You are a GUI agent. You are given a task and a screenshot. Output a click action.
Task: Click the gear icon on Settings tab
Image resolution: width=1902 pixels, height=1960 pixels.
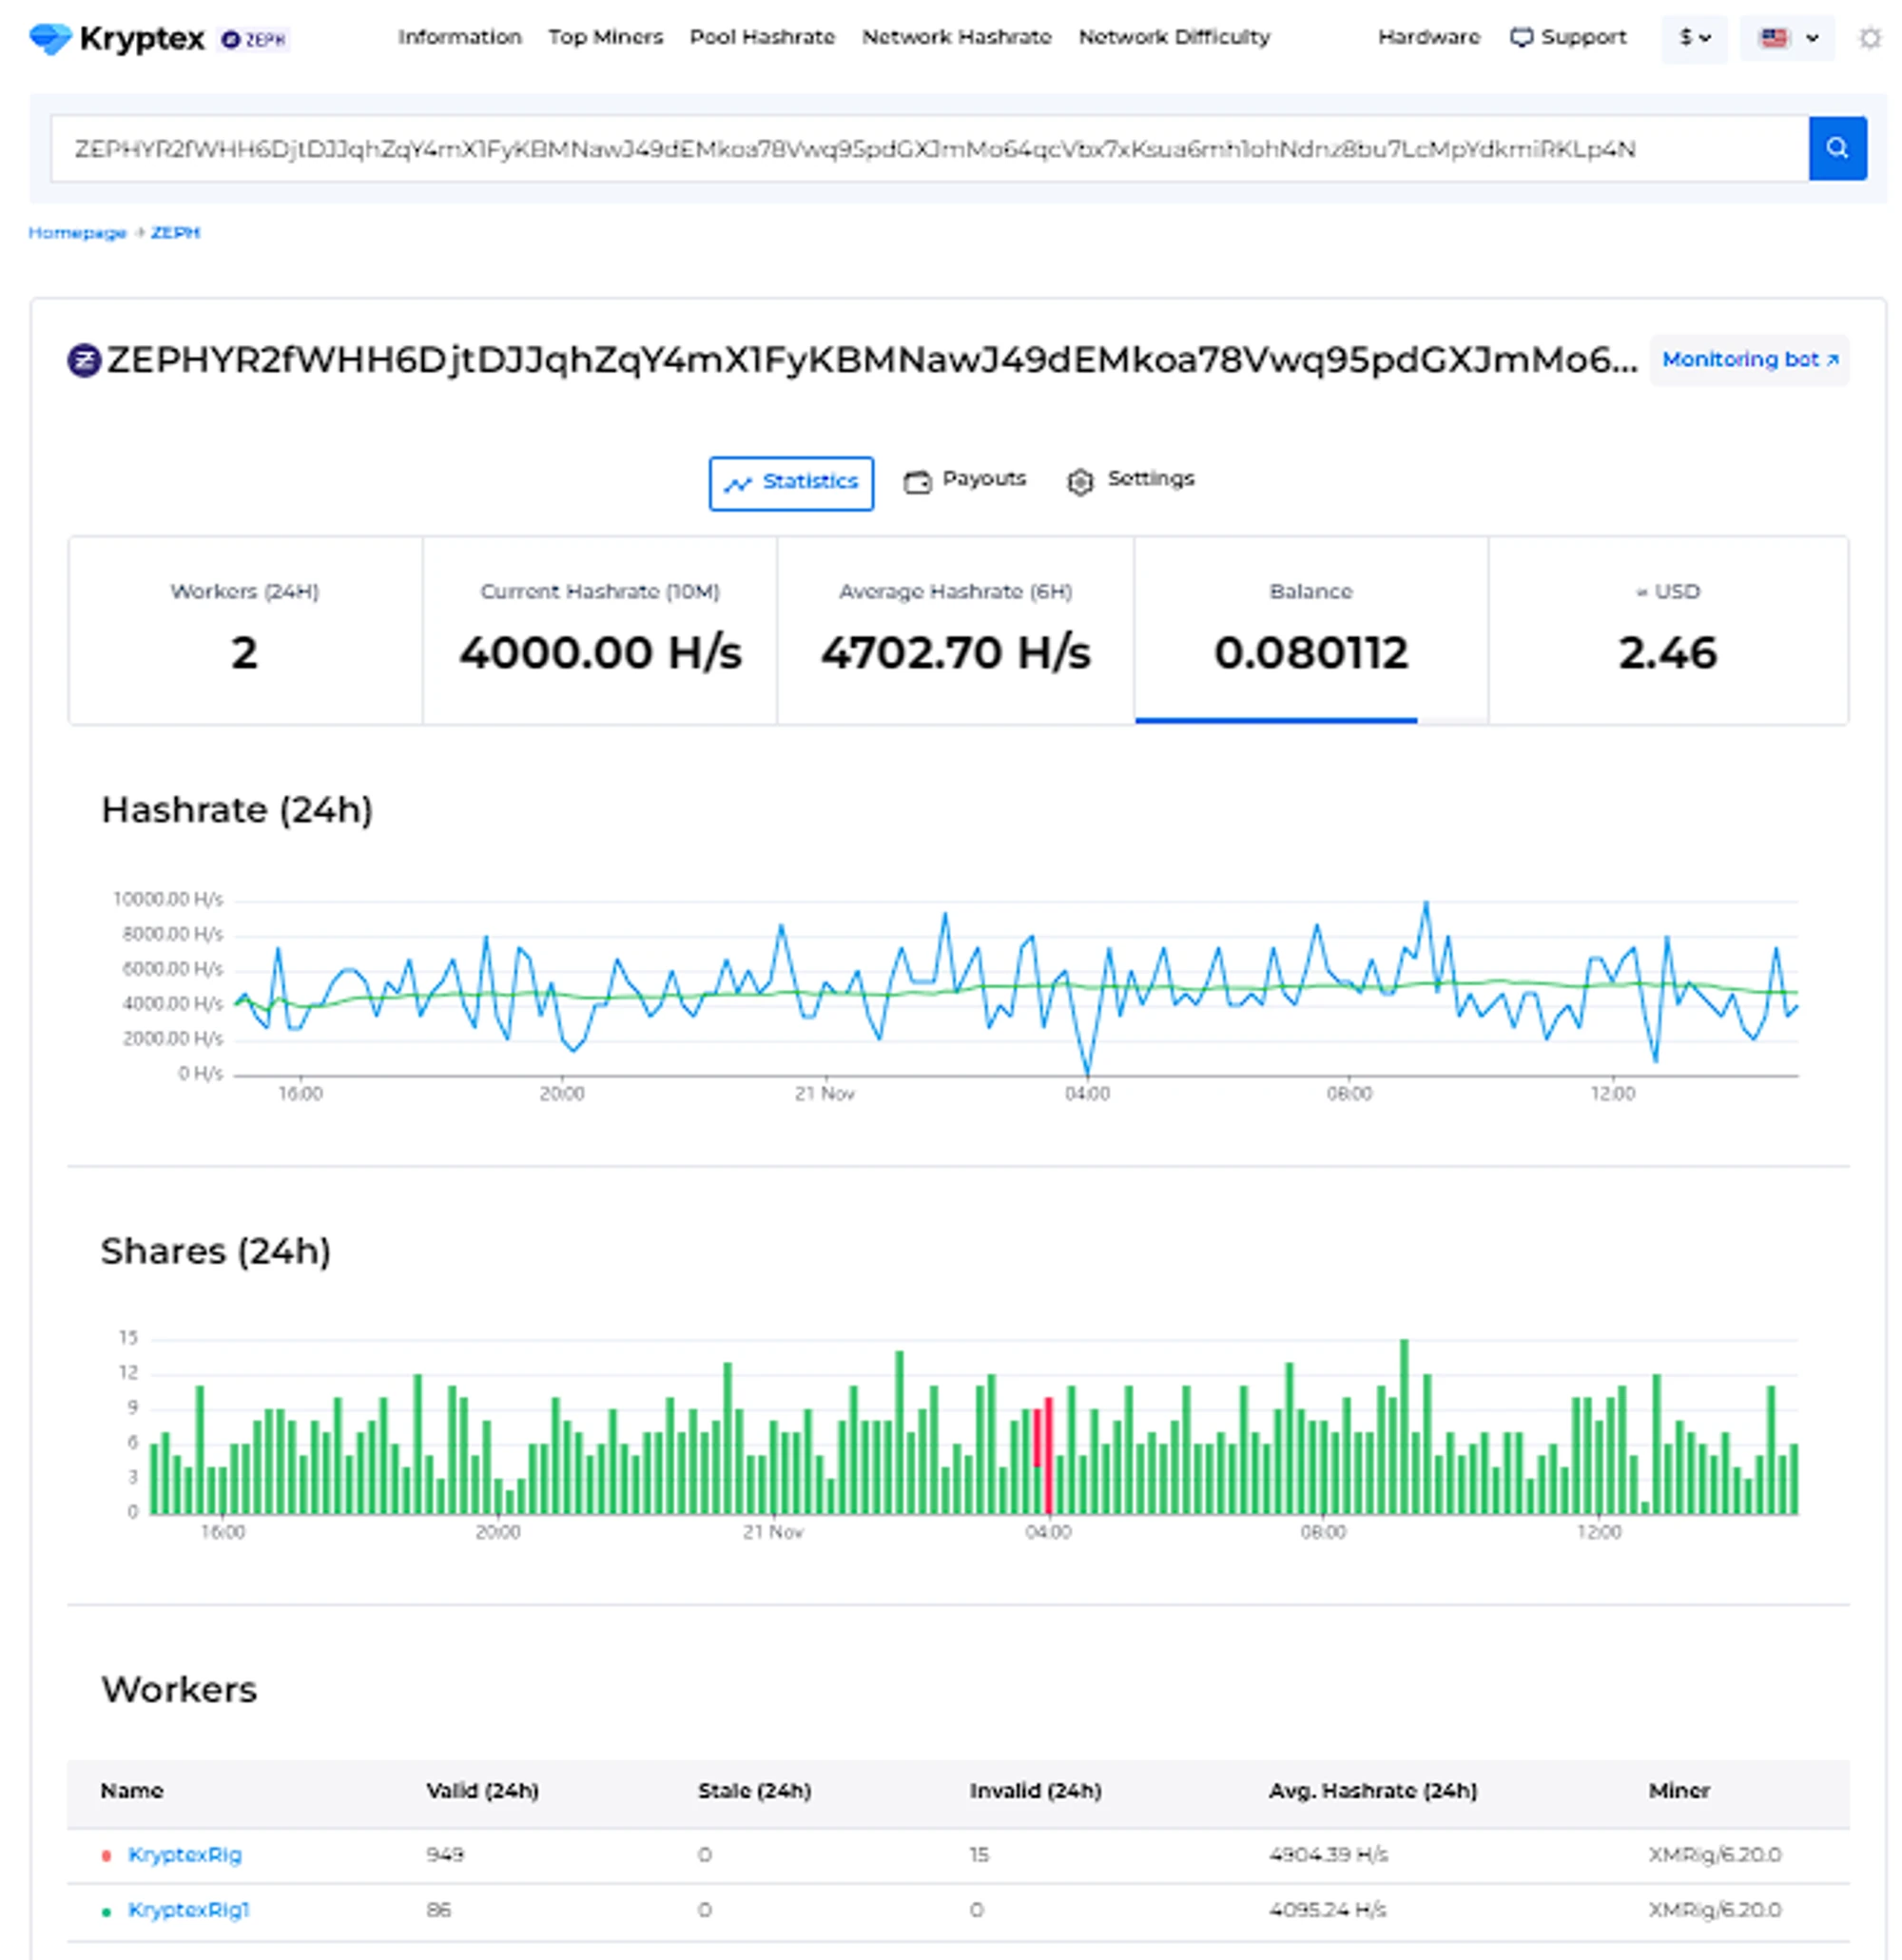click(1079, 482)
